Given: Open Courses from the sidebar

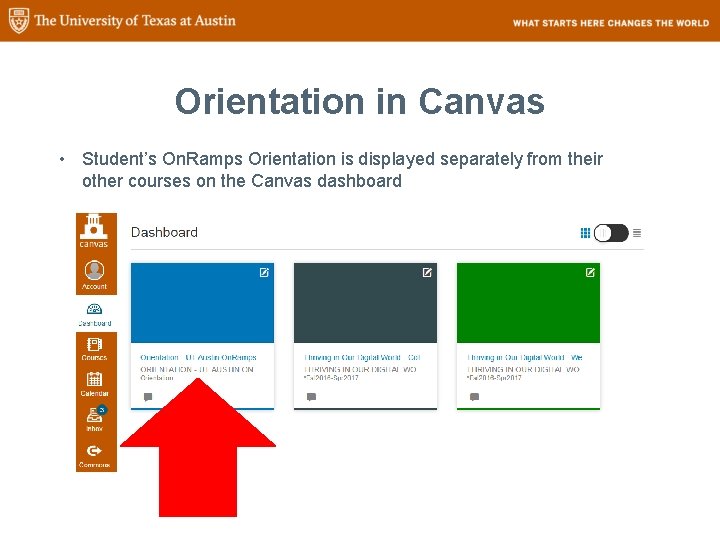Looking at the screenshot, I should [94, 349].
